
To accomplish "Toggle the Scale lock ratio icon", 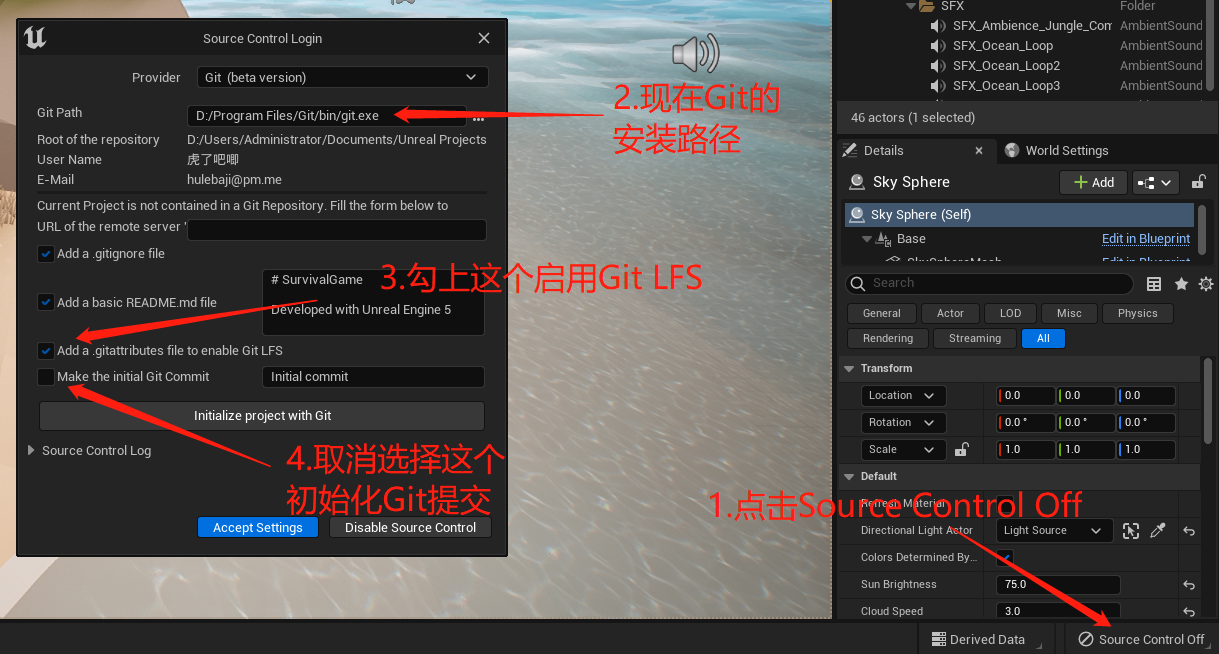I will [x=961, y=450].
